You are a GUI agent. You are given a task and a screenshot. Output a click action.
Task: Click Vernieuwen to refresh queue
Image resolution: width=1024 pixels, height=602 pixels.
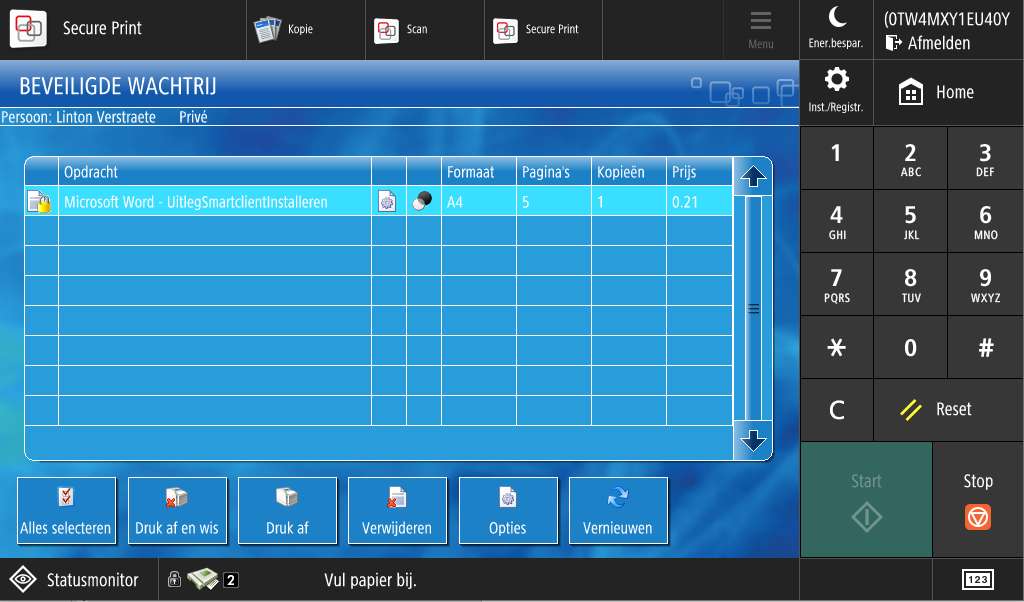(618, 511)
